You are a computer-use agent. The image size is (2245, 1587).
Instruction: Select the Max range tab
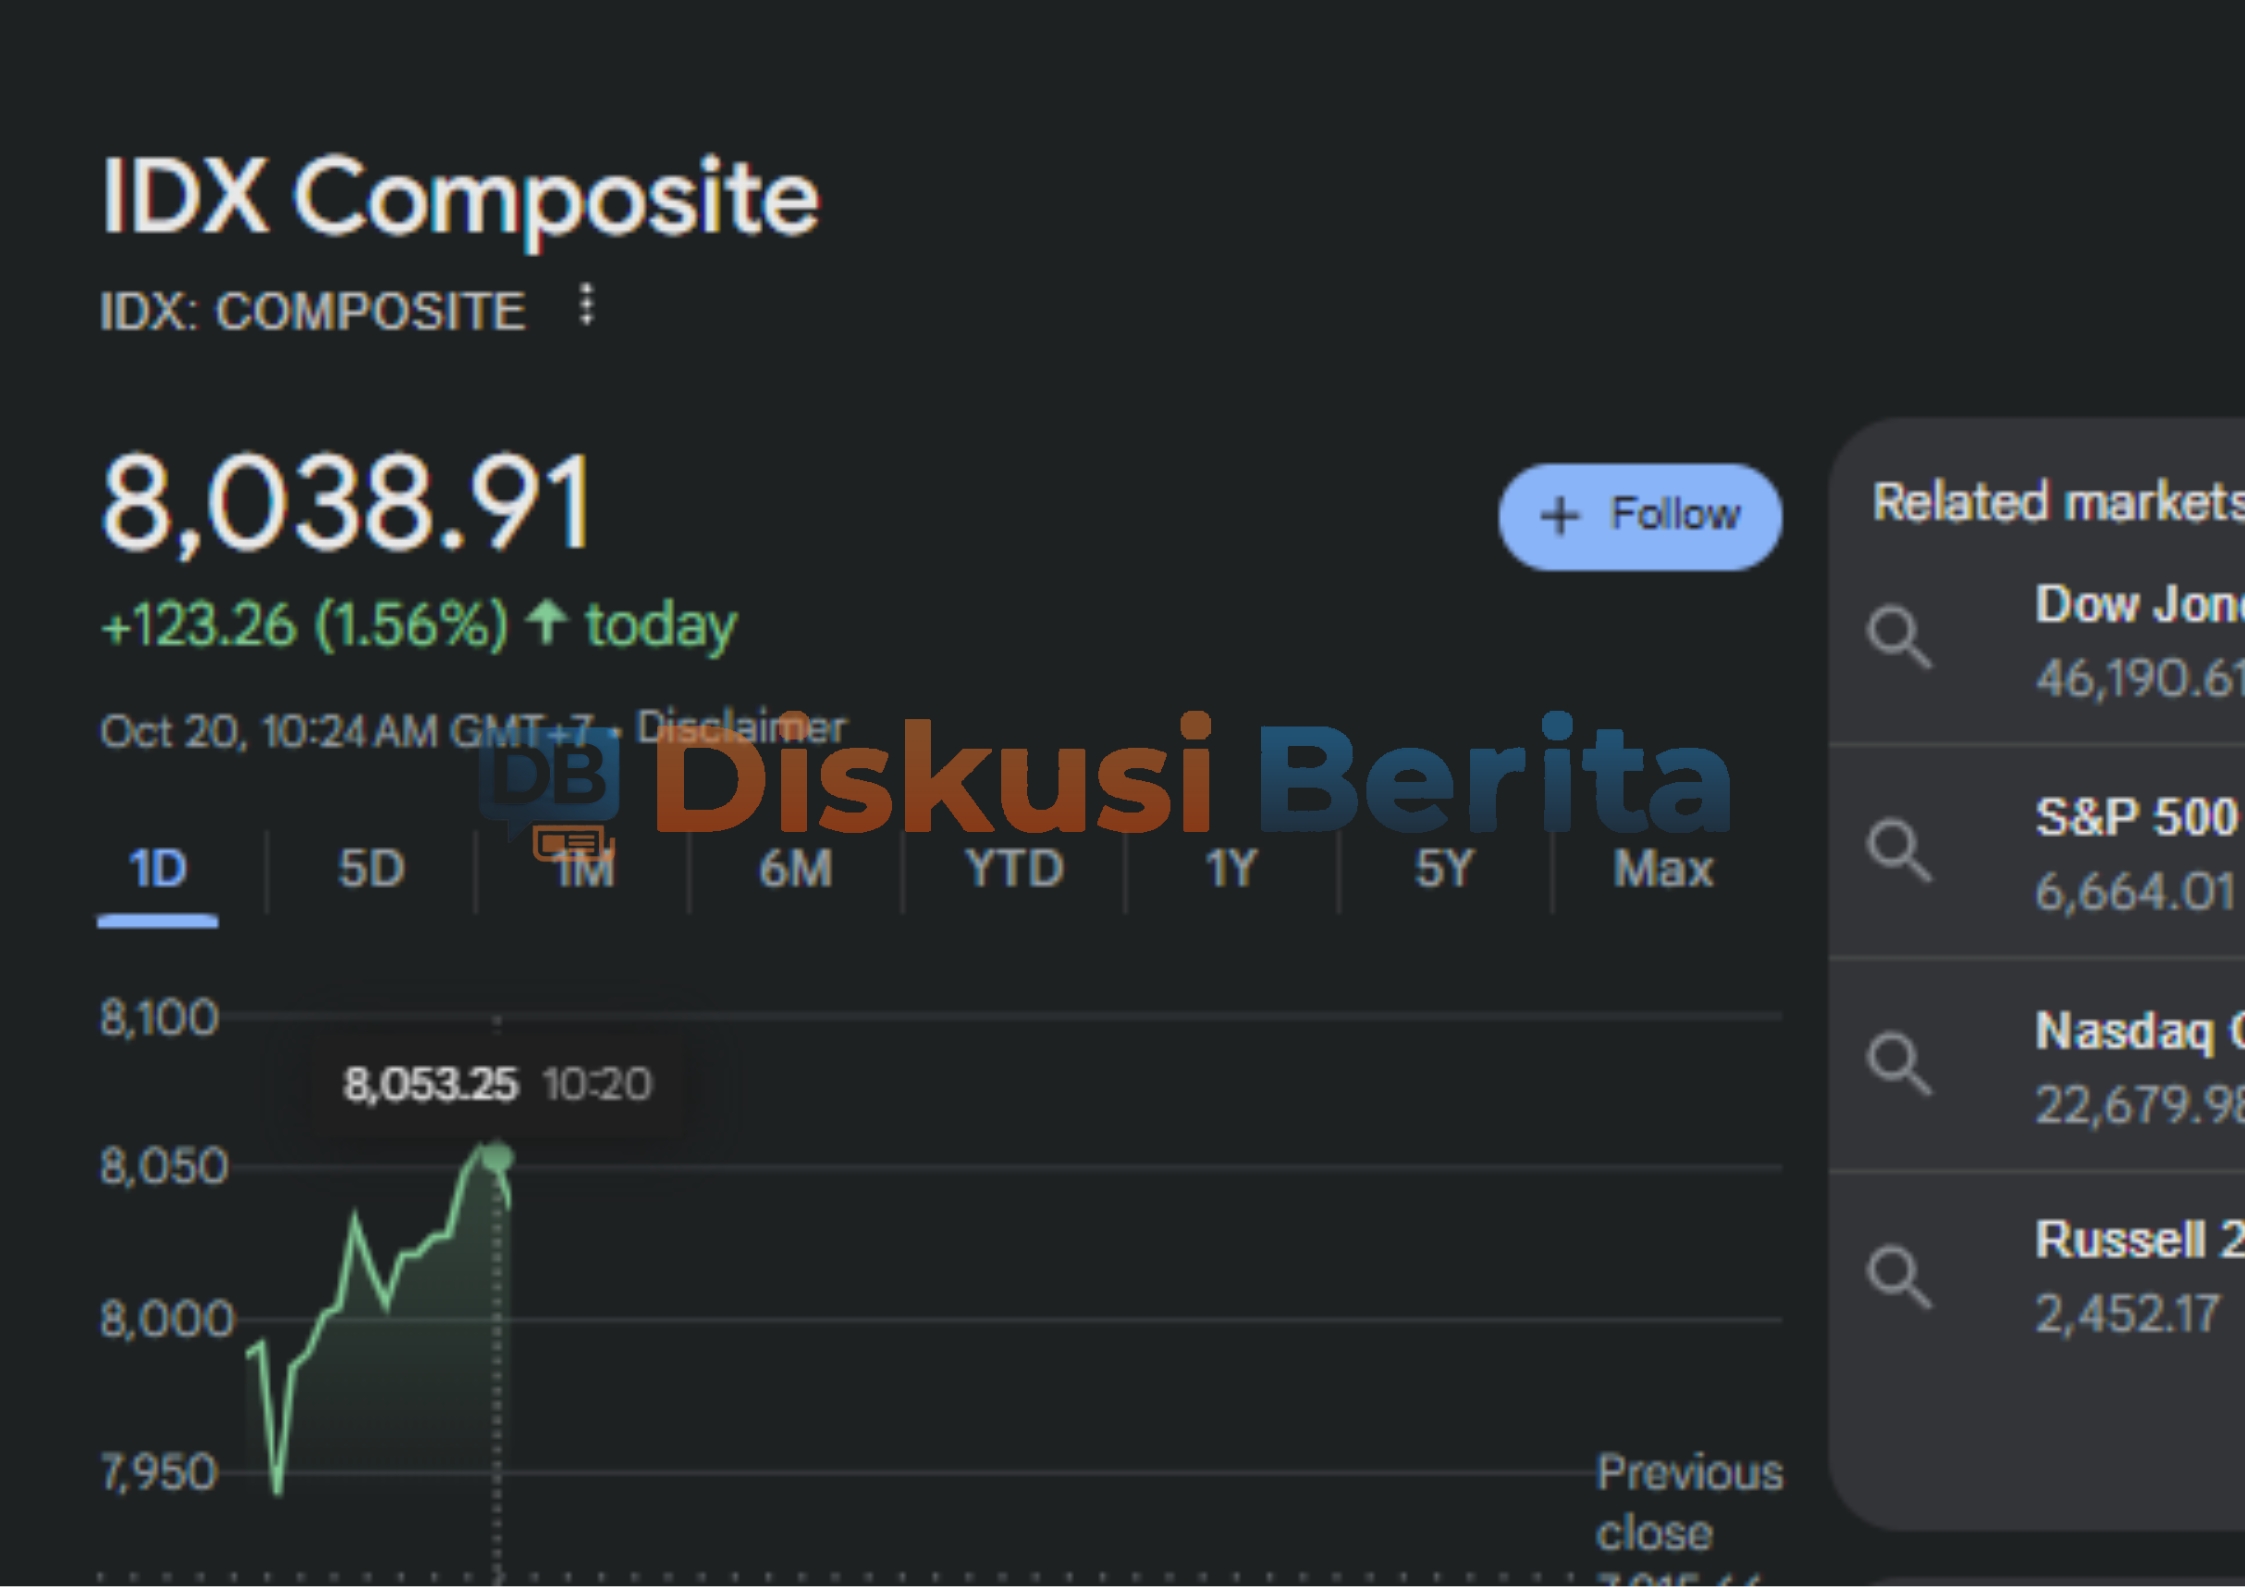1663,868
